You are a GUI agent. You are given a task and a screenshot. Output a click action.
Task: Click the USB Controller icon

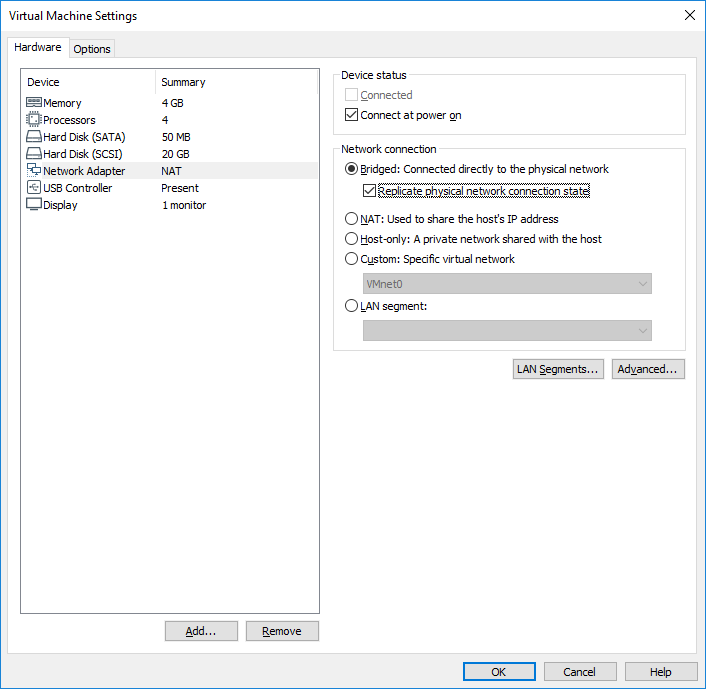[34, 187]
